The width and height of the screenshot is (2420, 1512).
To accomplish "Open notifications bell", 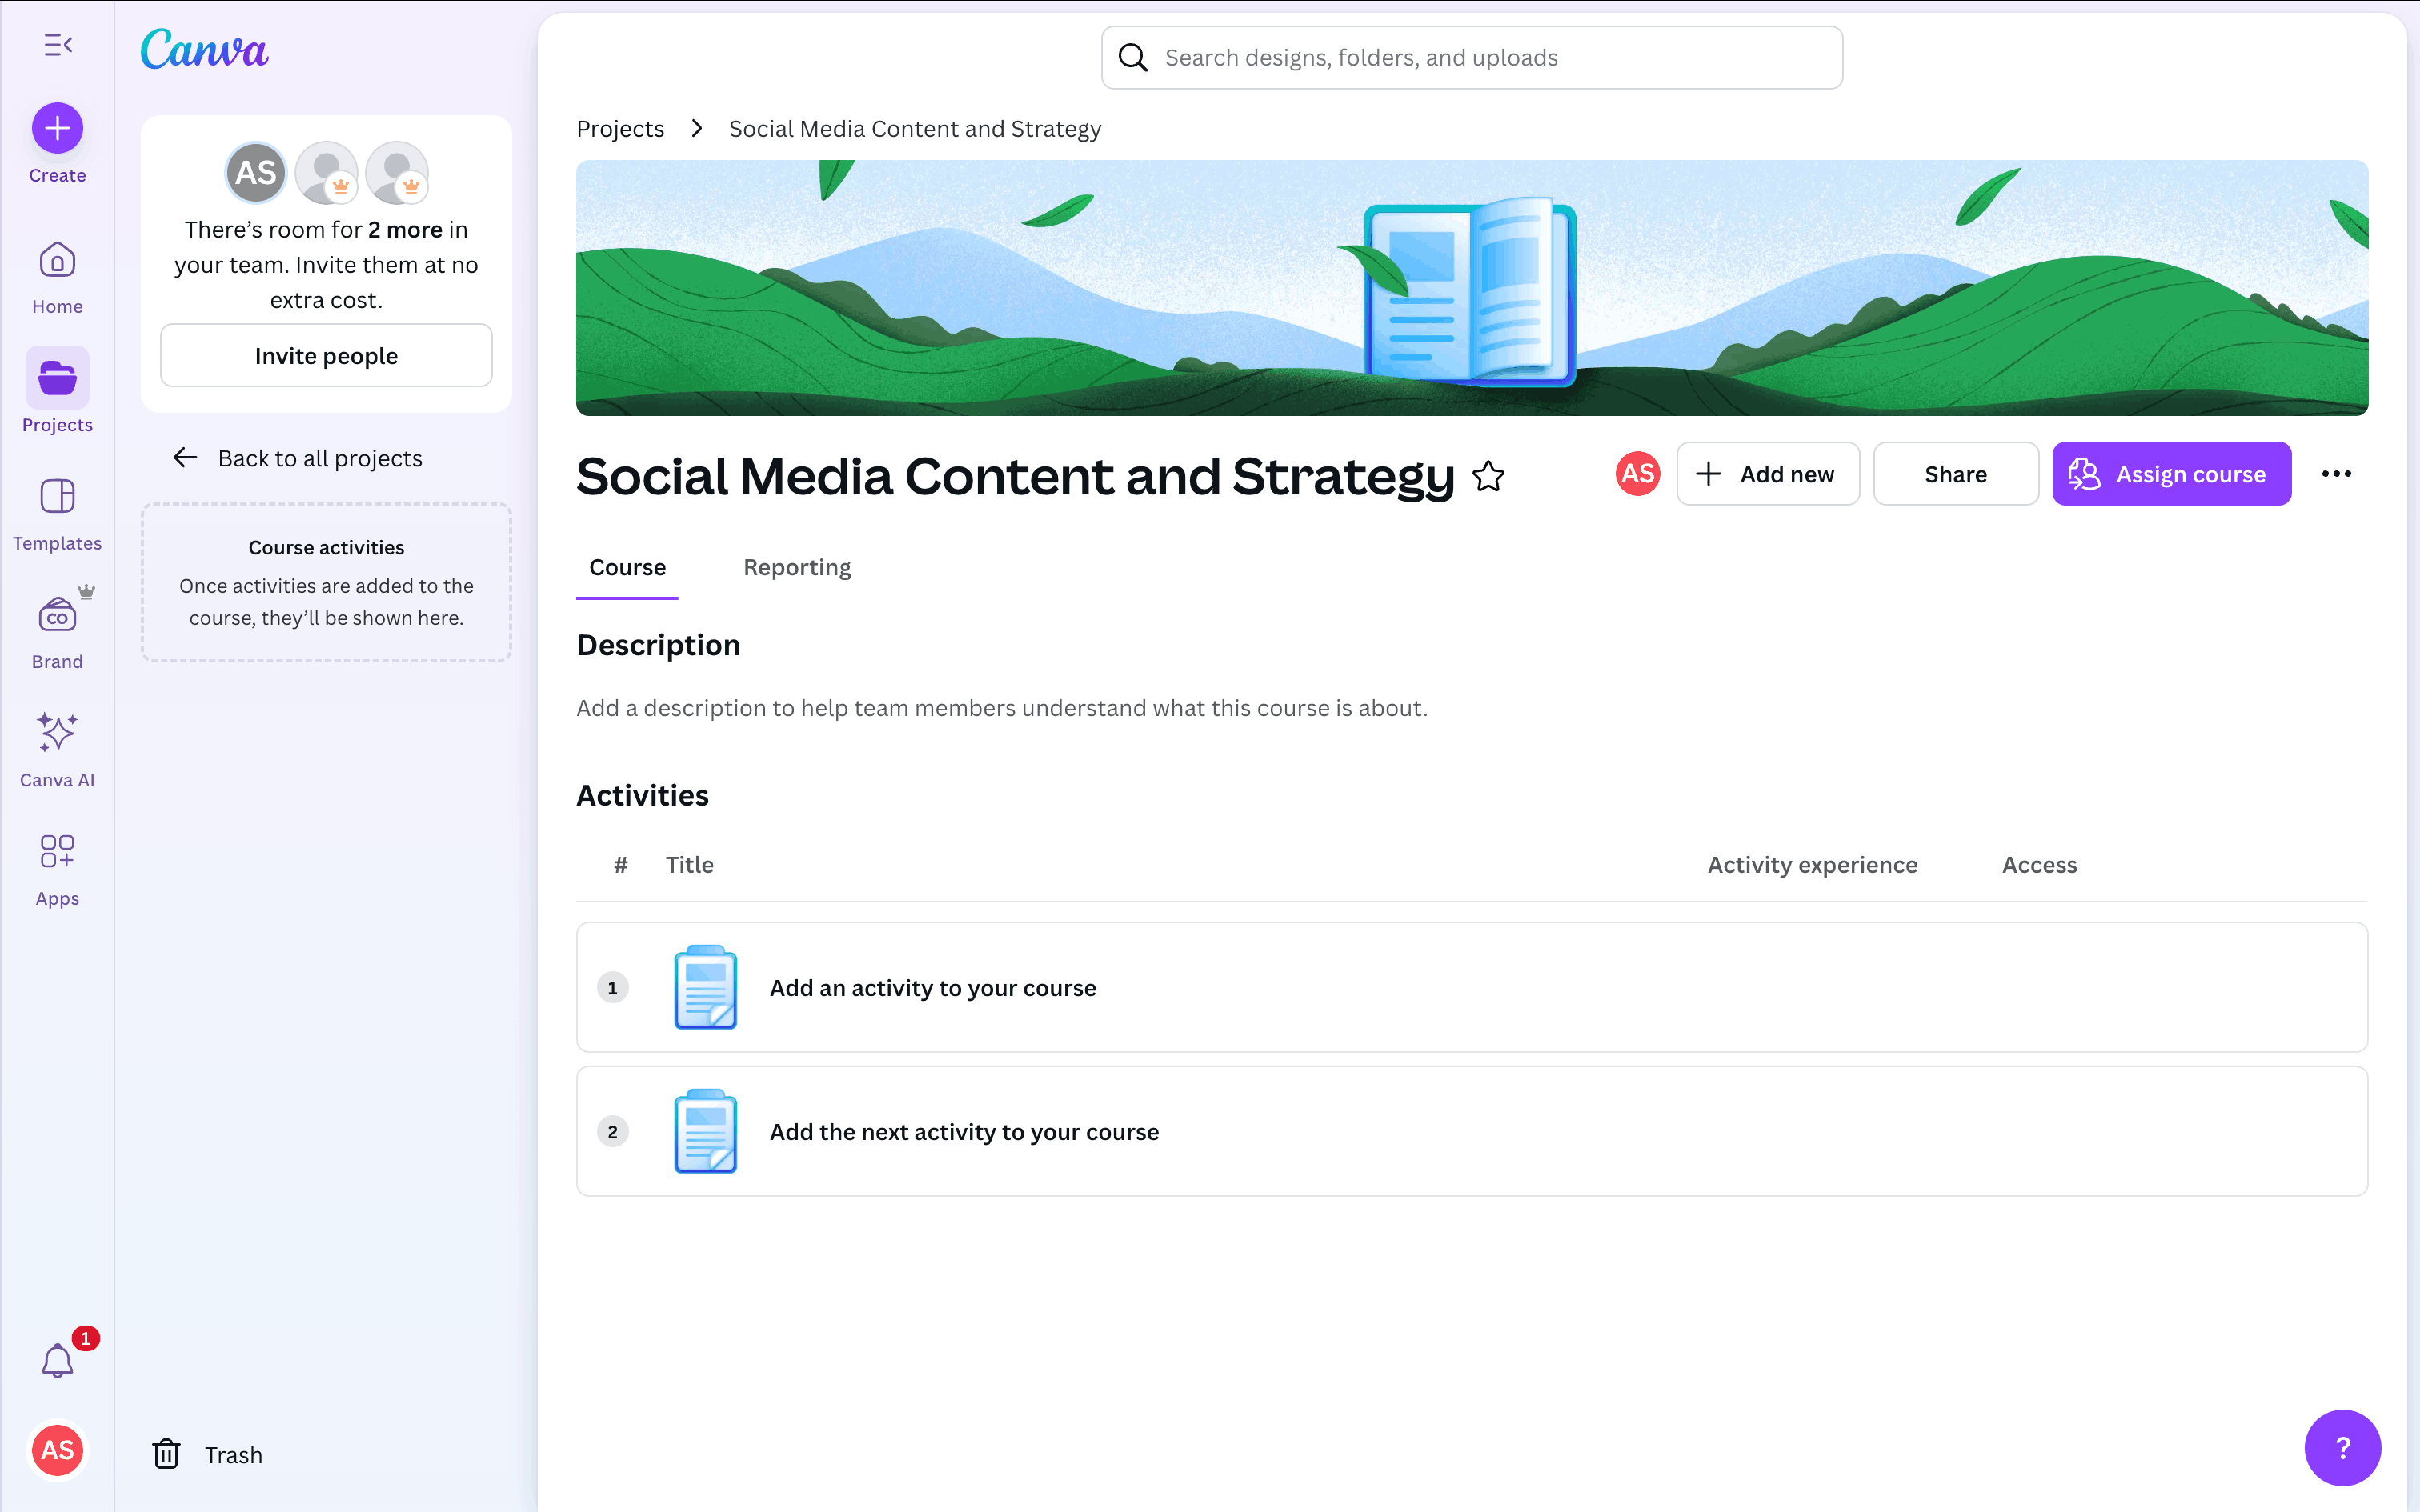I will coord(57,1360).
